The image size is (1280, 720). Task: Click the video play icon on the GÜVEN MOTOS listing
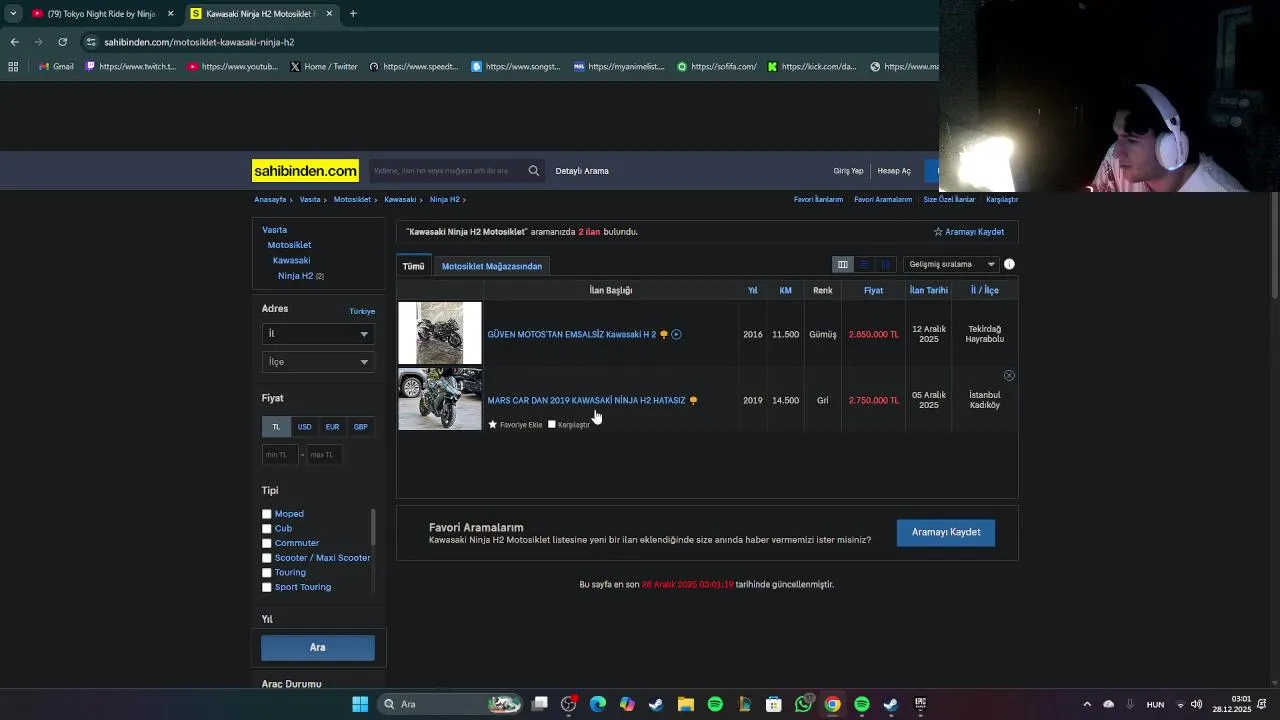click(x=676, y=334)
